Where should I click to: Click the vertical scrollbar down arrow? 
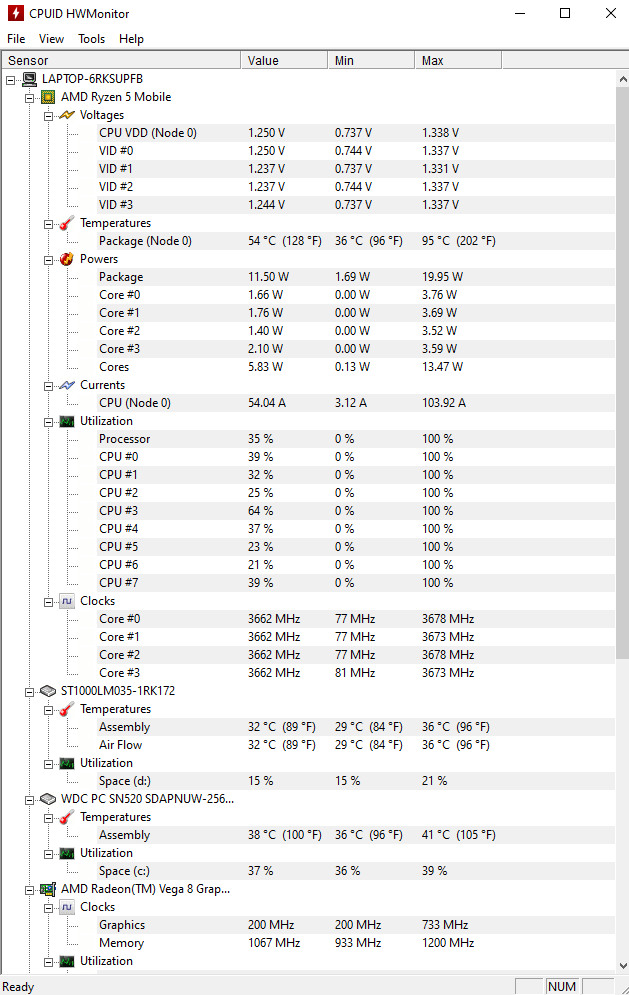tap(622, 965)
